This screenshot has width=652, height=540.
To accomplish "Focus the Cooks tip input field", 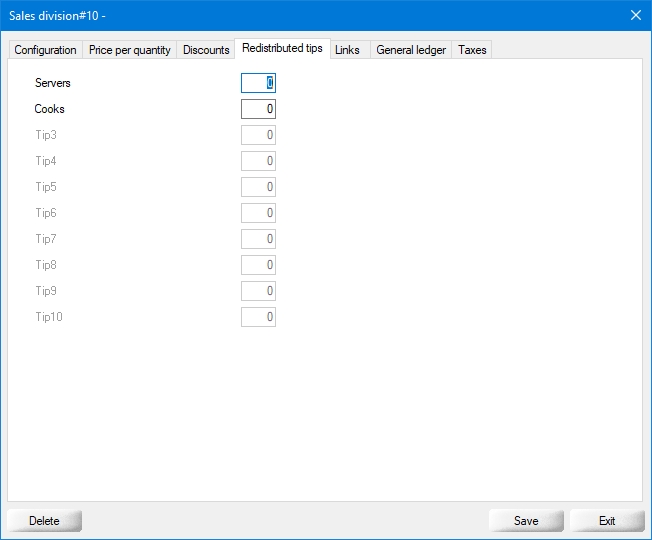I will (258, 109).
